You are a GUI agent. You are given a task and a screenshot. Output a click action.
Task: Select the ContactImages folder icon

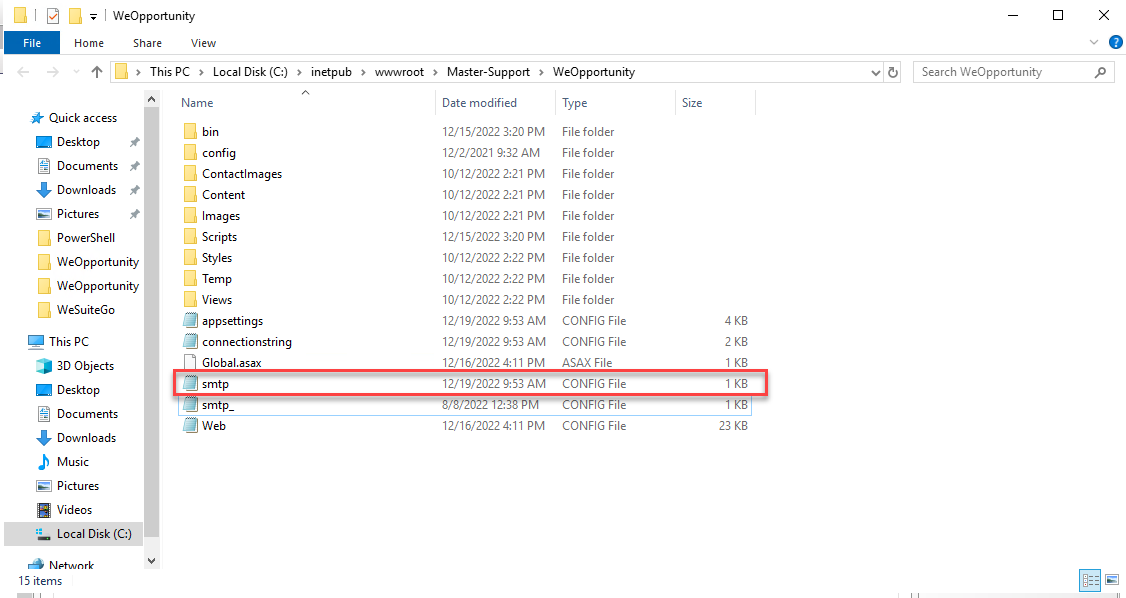(190, 174)
